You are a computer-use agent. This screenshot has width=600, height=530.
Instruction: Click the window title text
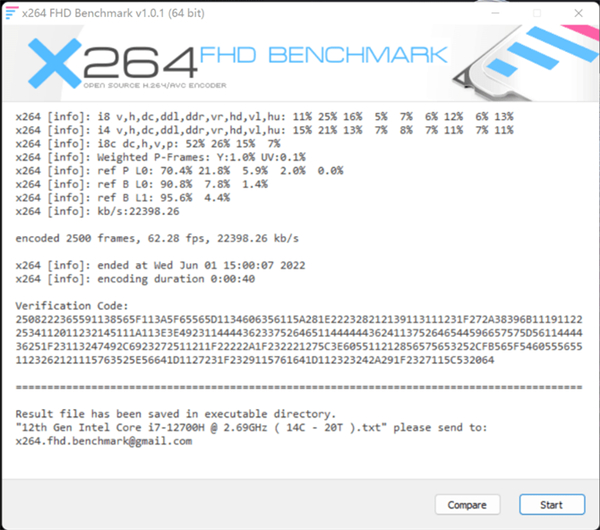coord(113,13)
